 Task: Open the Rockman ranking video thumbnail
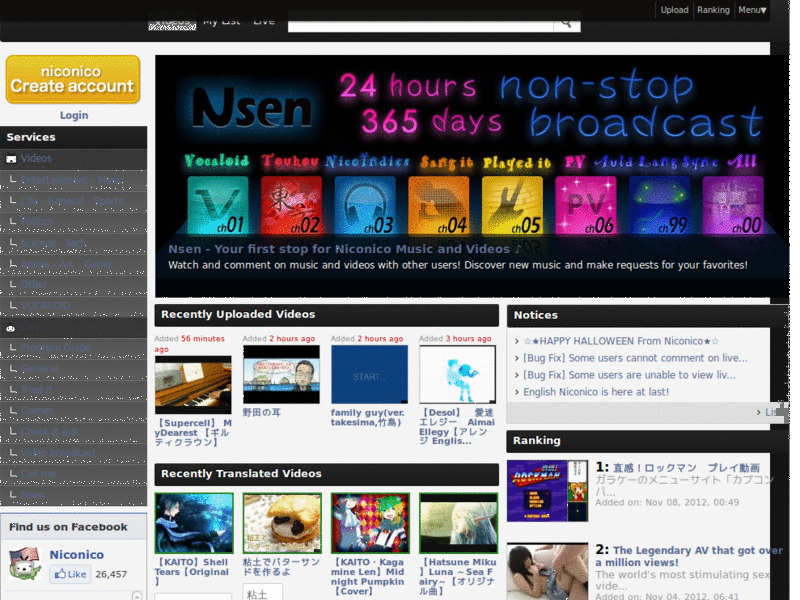pos(547,491)
